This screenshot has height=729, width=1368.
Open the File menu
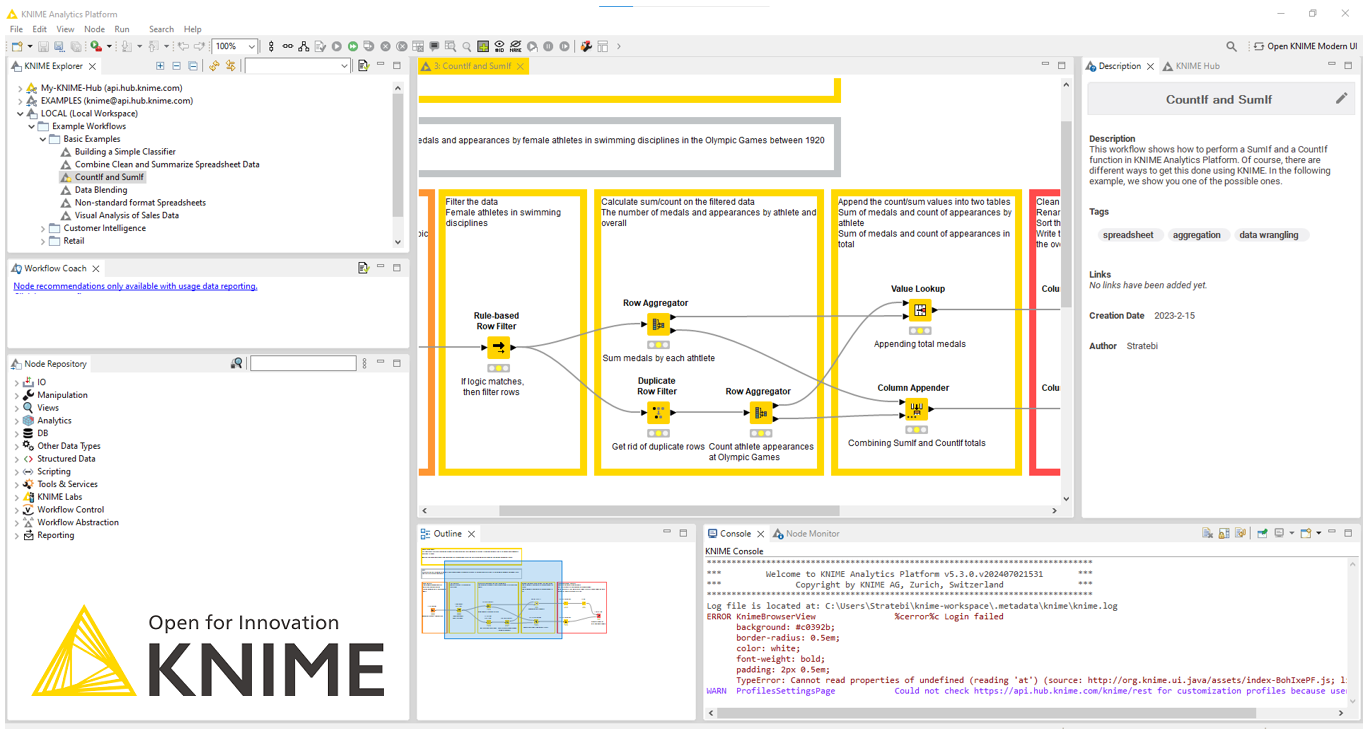pos(16,29)
